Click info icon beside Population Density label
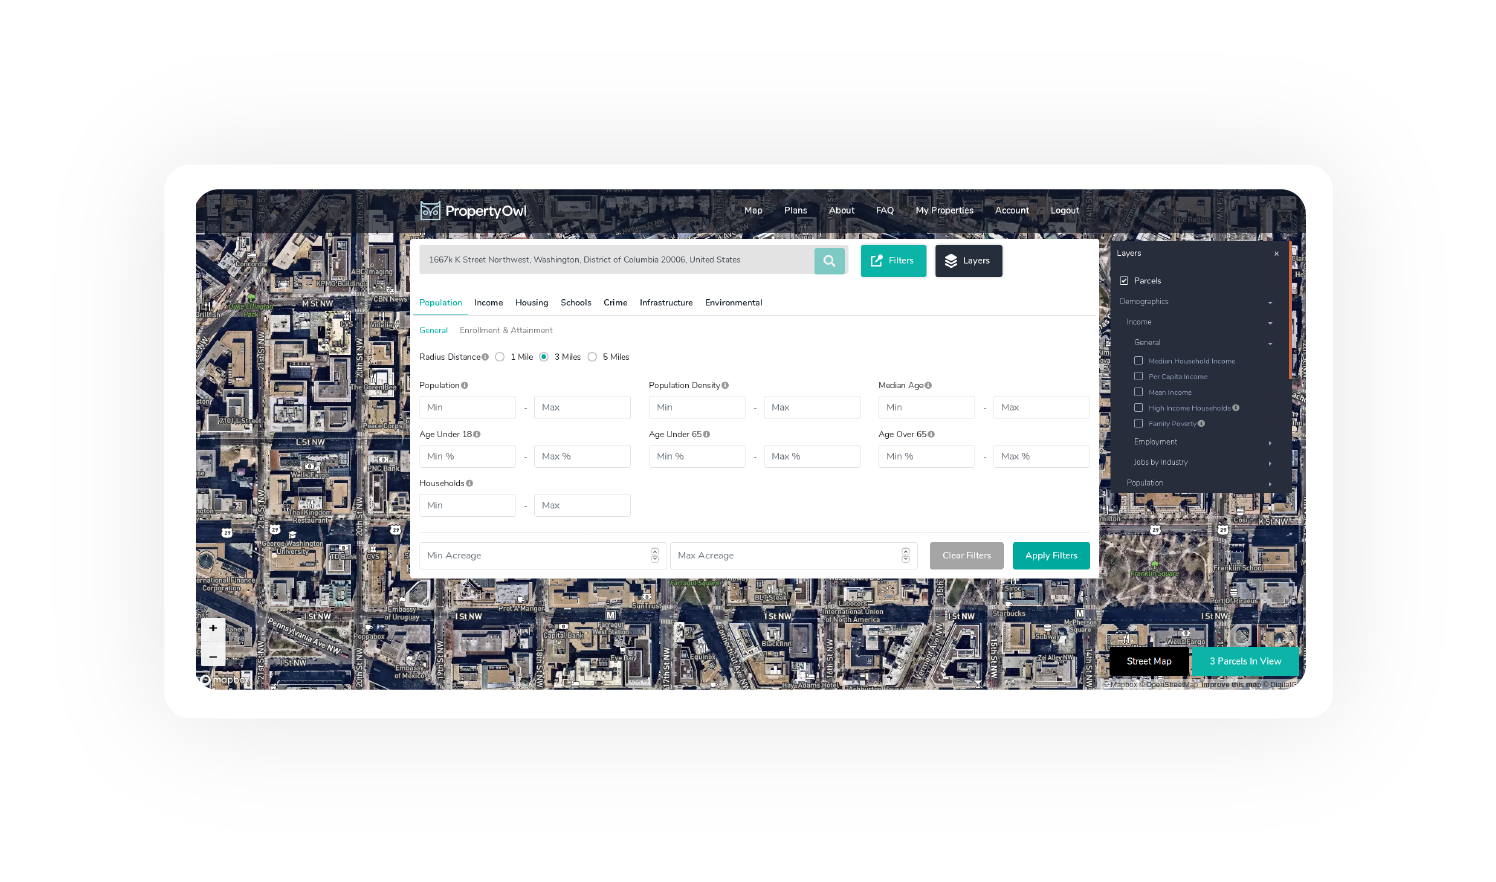Viewport: 1496px width, 882px height. (x=725, y=386)
